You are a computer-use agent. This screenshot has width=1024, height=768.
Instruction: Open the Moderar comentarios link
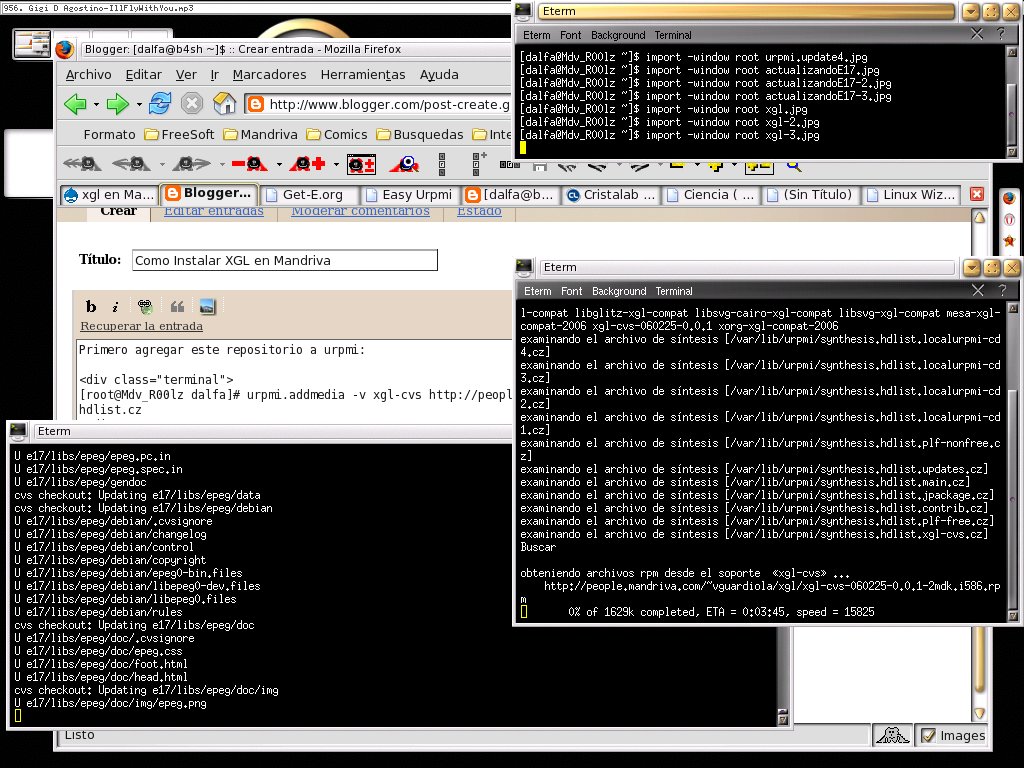point(360,211)
